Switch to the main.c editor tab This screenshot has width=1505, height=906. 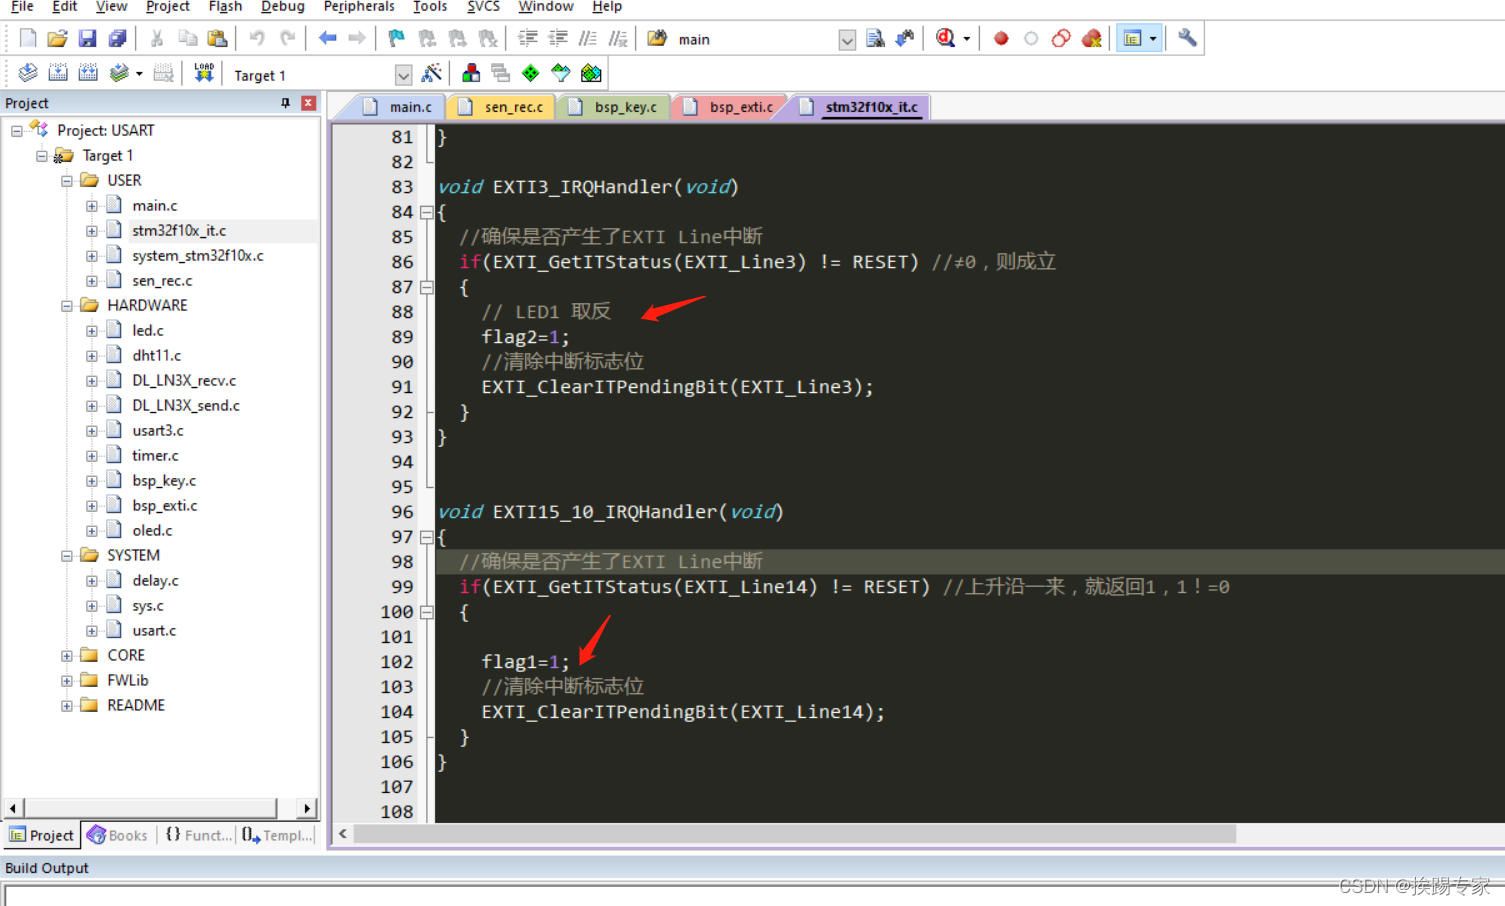click(398, 107)
